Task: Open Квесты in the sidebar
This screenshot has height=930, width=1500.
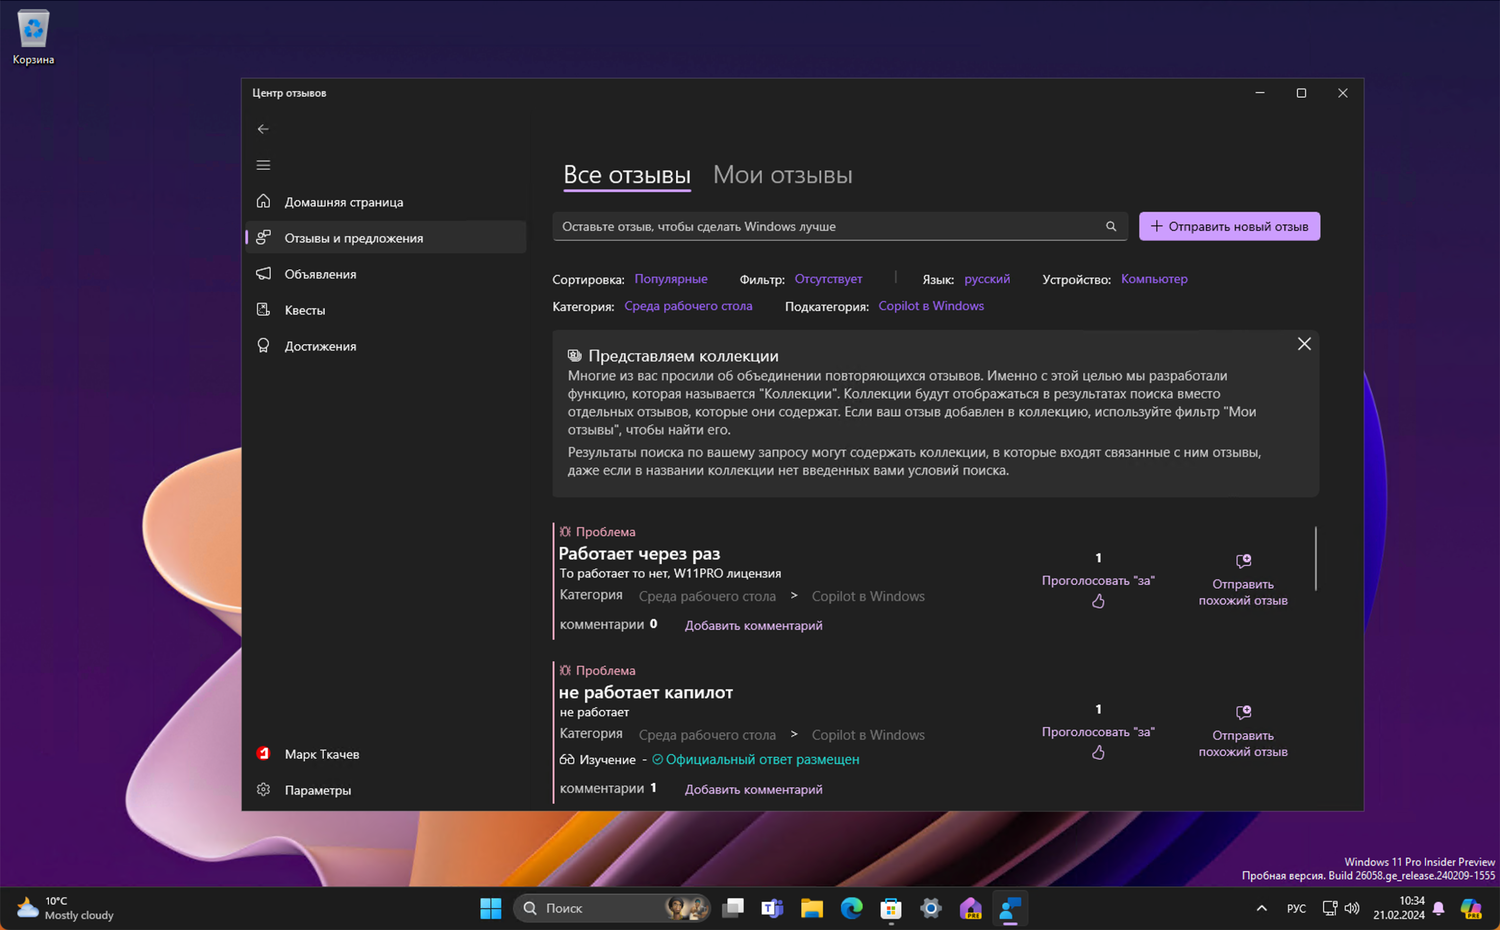Action: pyautogui.click(x=386, y=310)
